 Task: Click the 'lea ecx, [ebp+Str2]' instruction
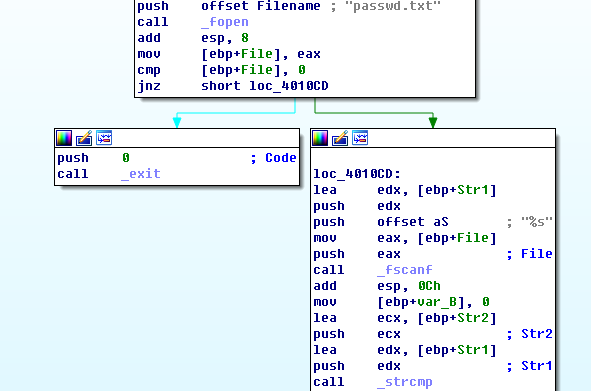point(405,318)
